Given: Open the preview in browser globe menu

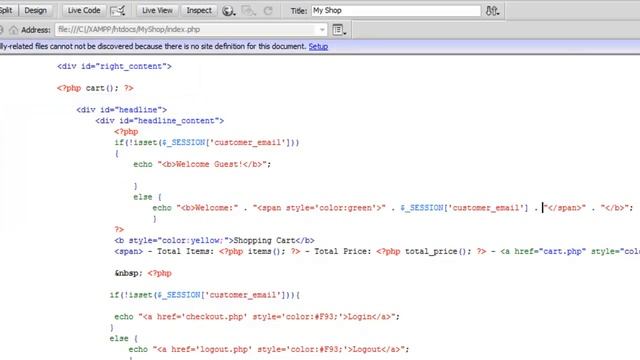Looking at the screenshot, I should pyautogui.click(x=229, y=11).
